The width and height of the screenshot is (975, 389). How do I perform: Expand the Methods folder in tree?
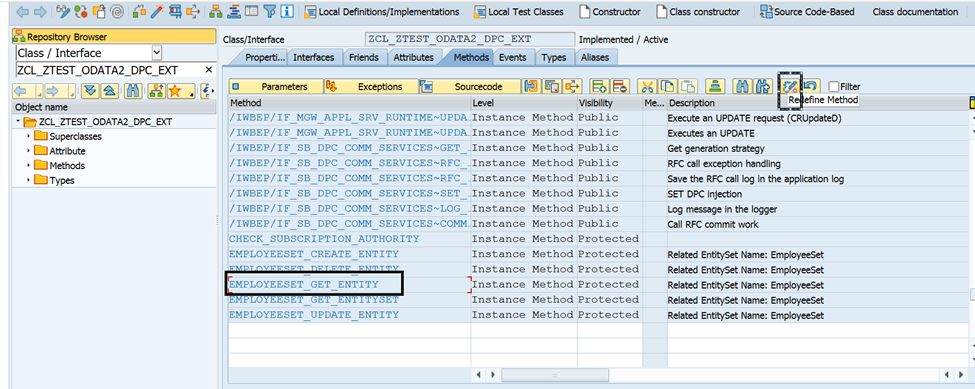[28, 166]
